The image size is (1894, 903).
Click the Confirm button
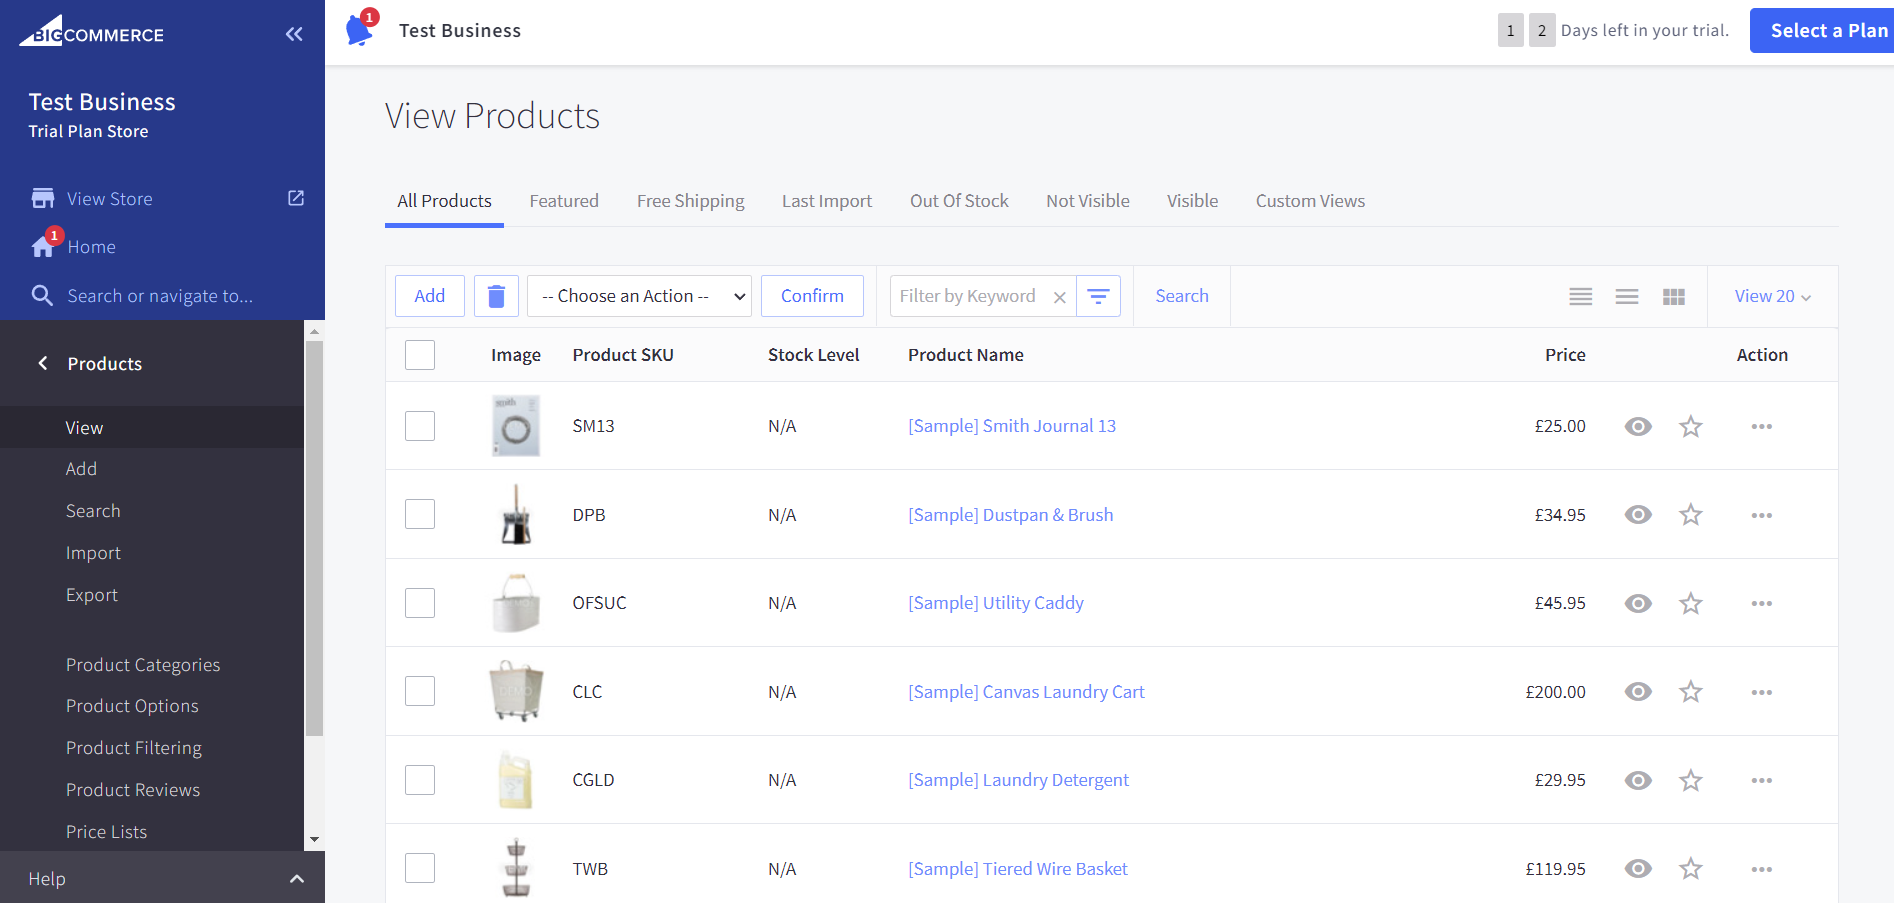click(811, 295)
